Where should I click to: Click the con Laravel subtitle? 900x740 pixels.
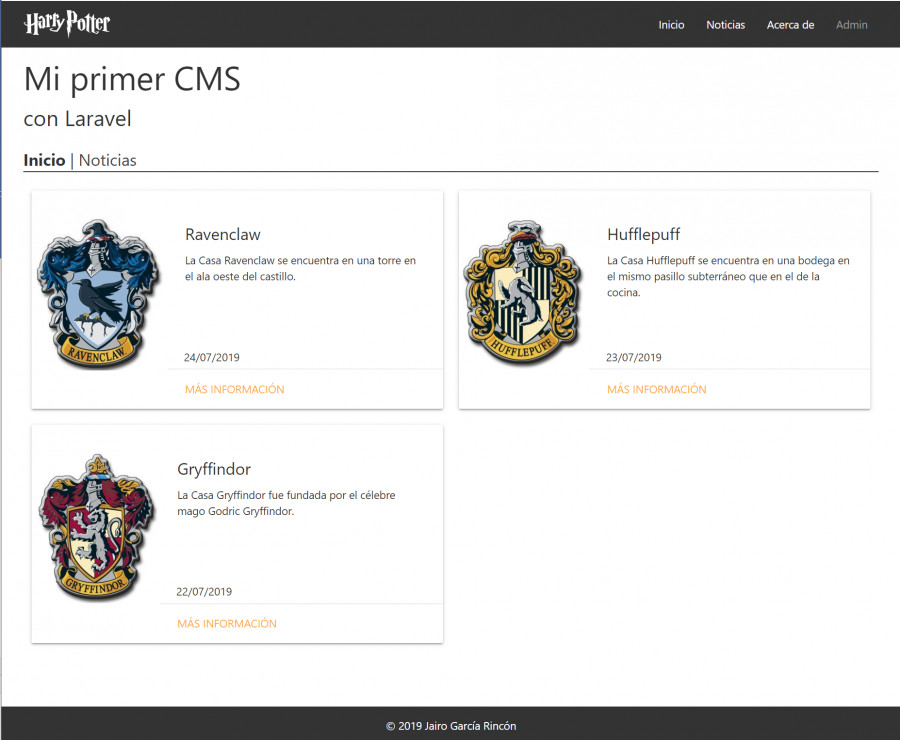point(77,119)
